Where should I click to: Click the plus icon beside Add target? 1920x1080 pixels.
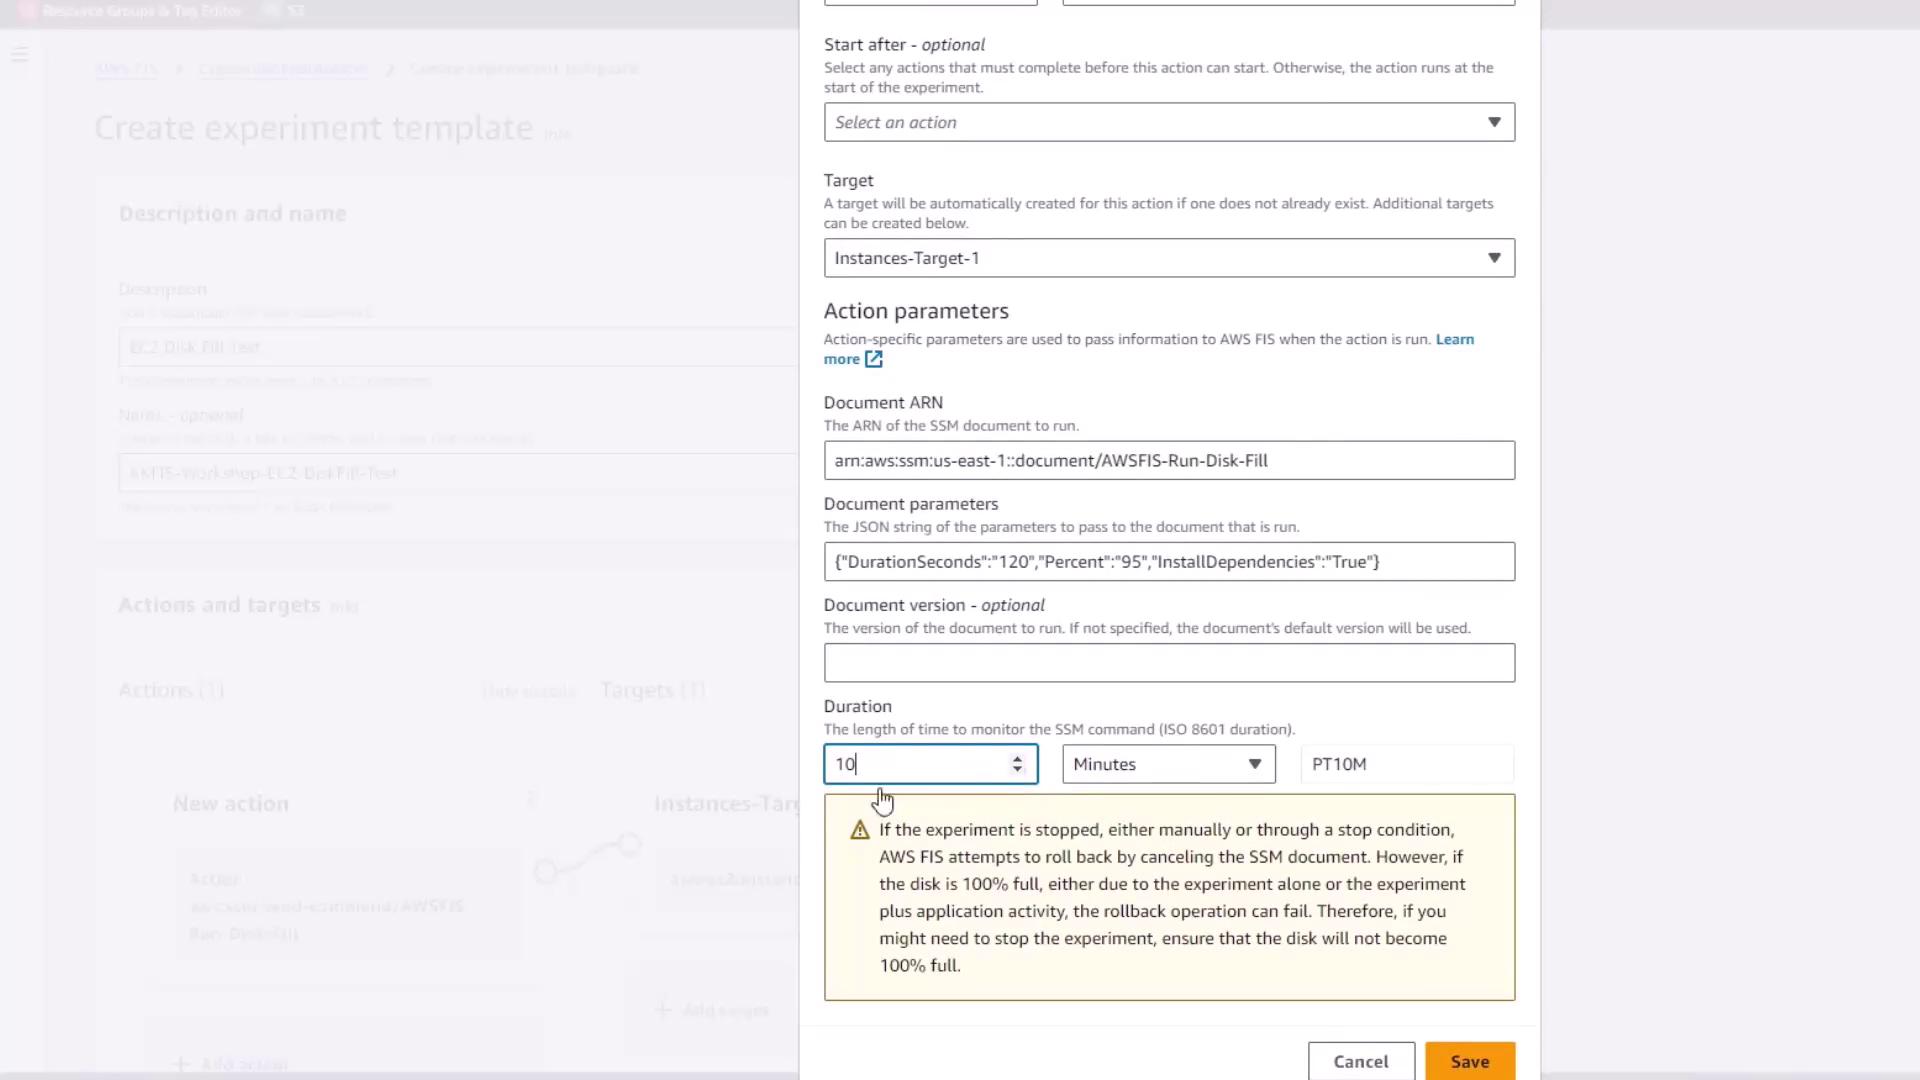tap(662, 1010)
